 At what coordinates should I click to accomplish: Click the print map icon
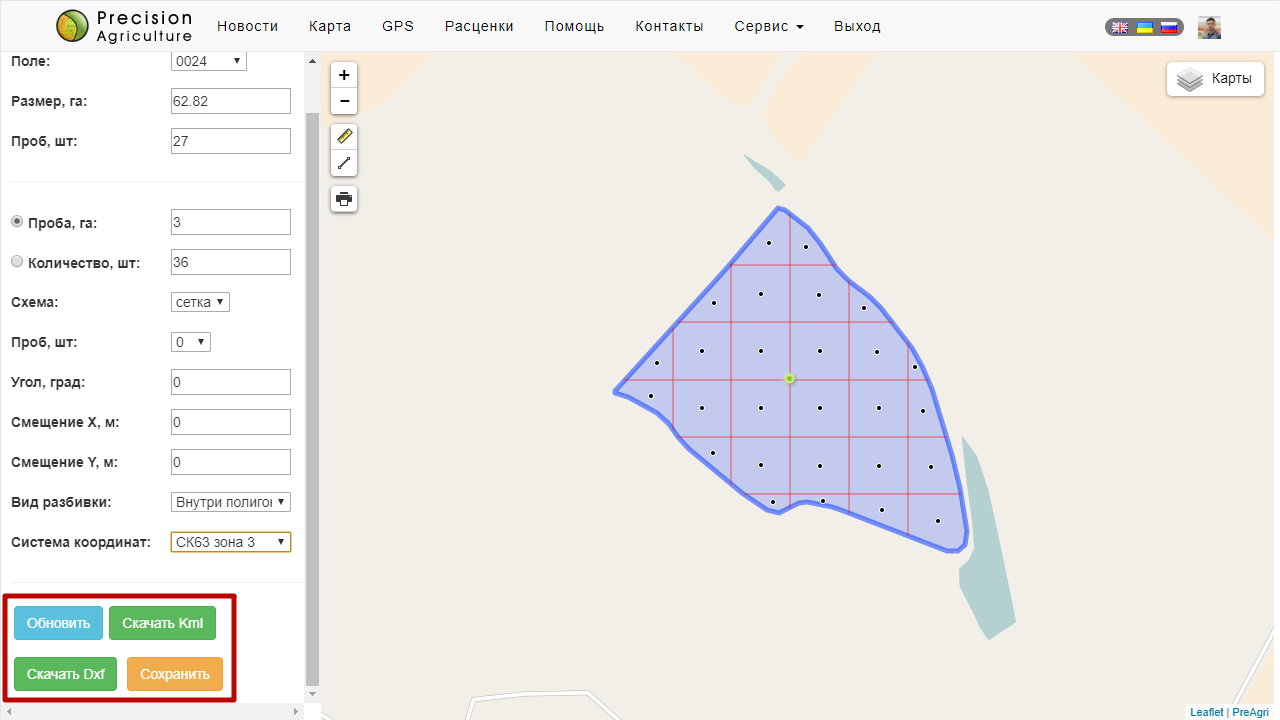click(344, 199)
